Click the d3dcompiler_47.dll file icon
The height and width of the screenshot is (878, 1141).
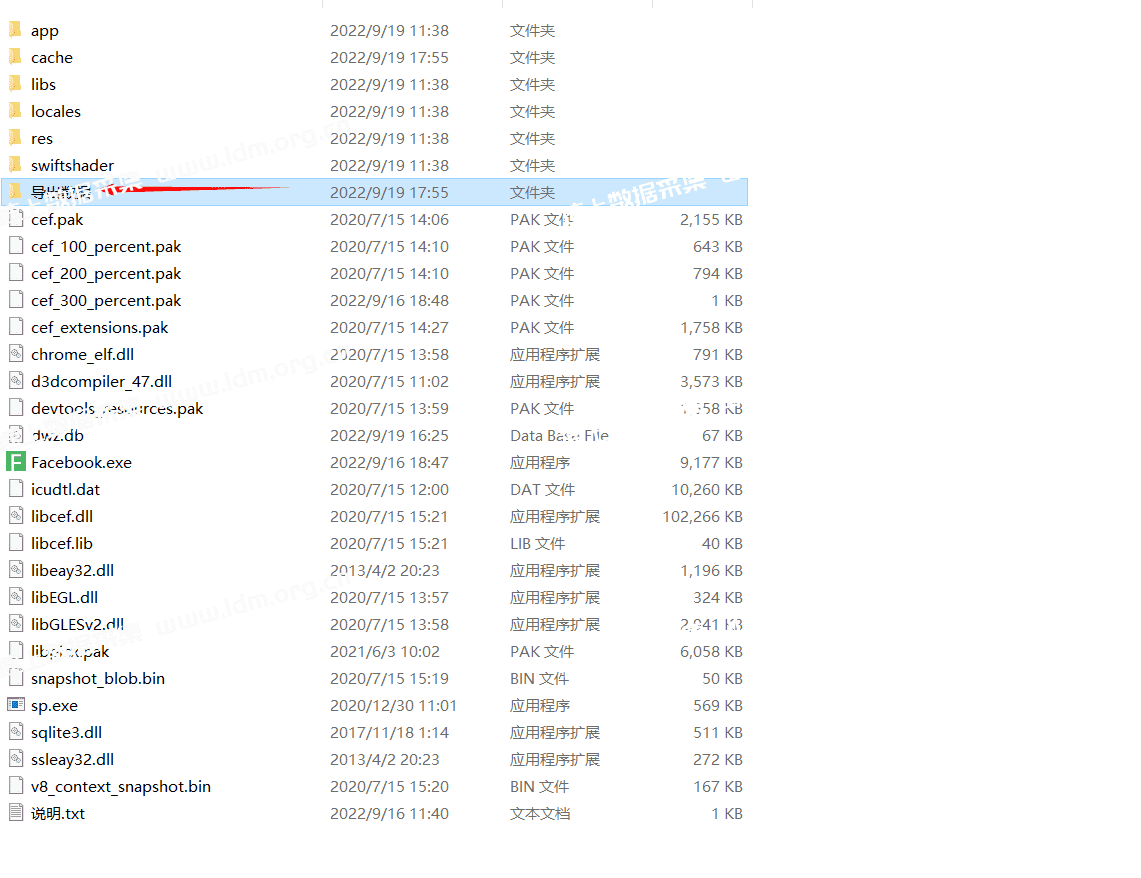click(16, 380)
